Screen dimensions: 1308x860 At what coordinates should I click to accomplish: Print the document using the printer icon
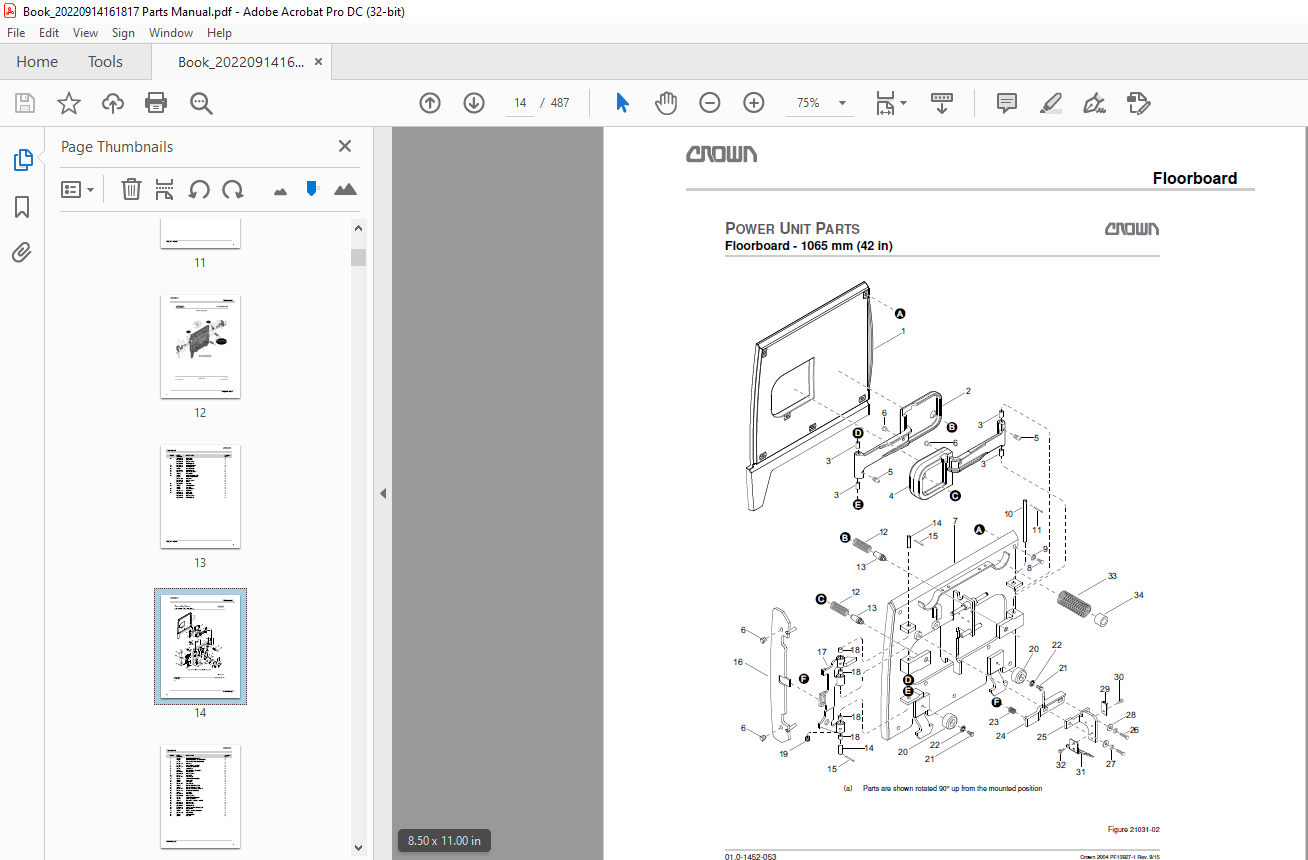click(x=156, y=103)
